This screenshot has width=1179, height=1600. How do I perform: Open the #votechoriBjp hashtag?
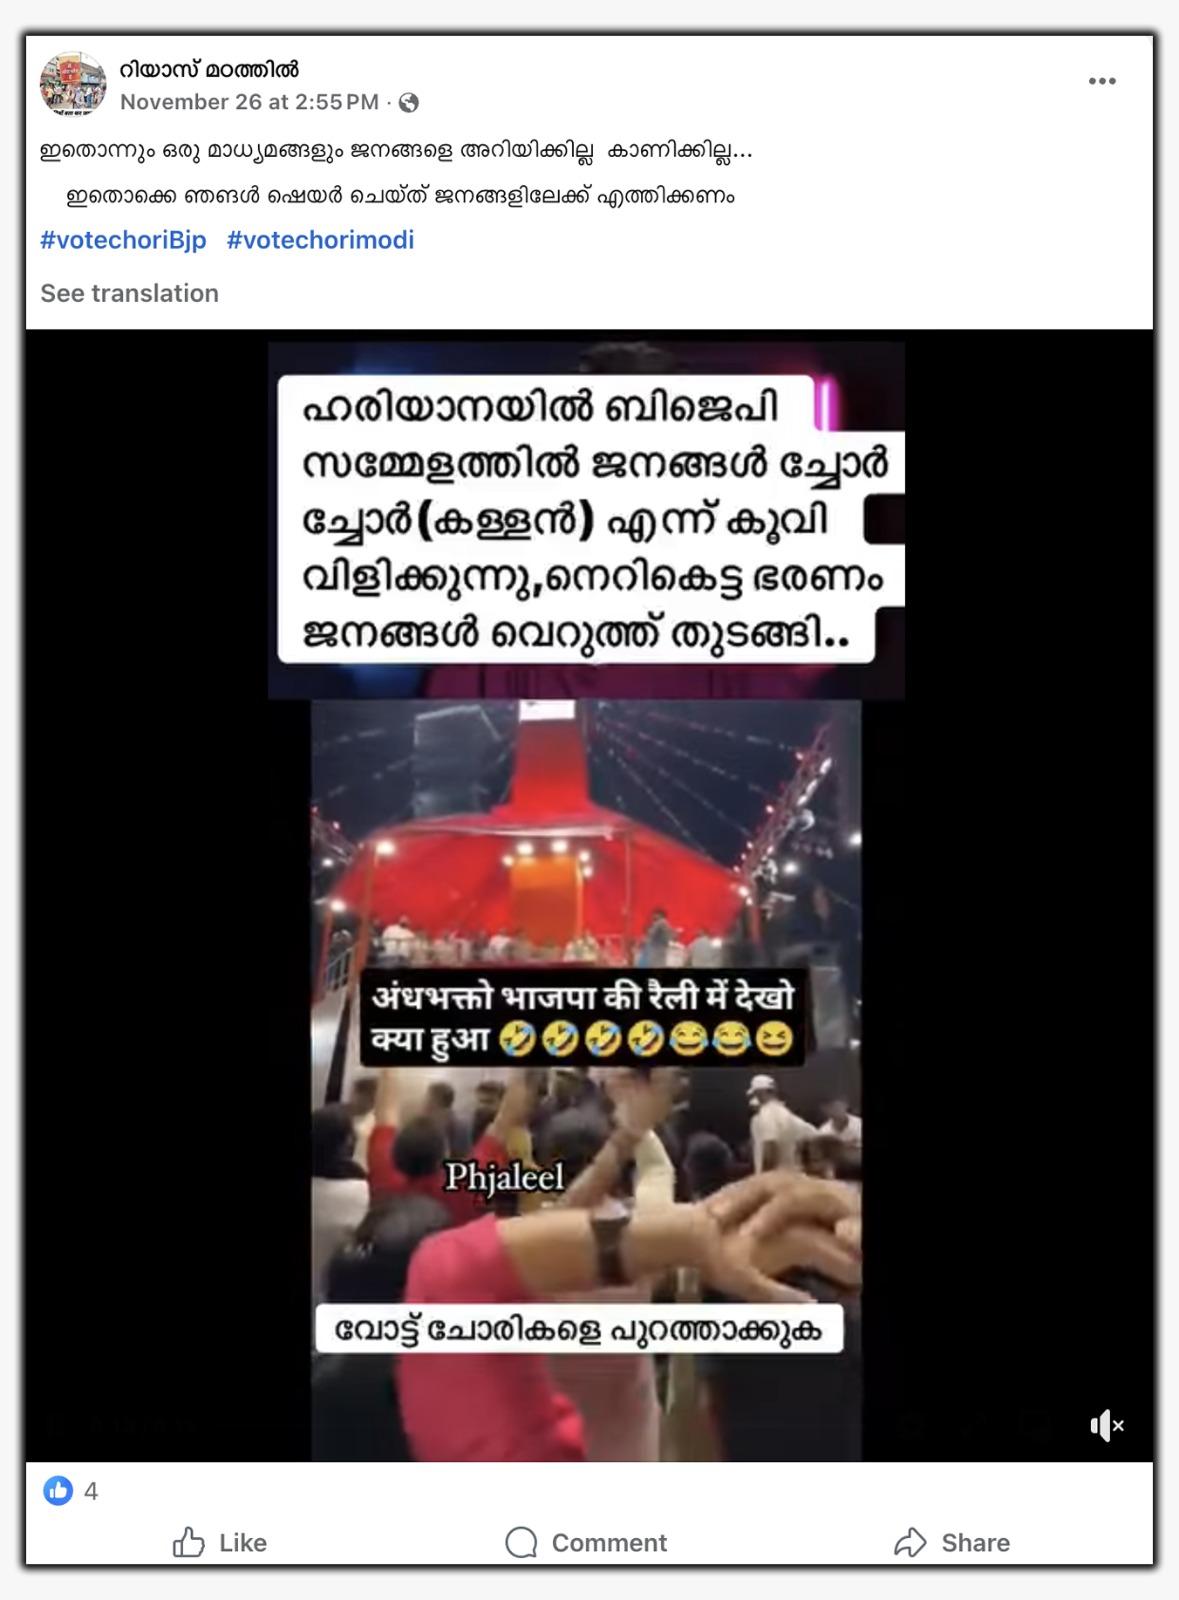(x=123, y=240)
